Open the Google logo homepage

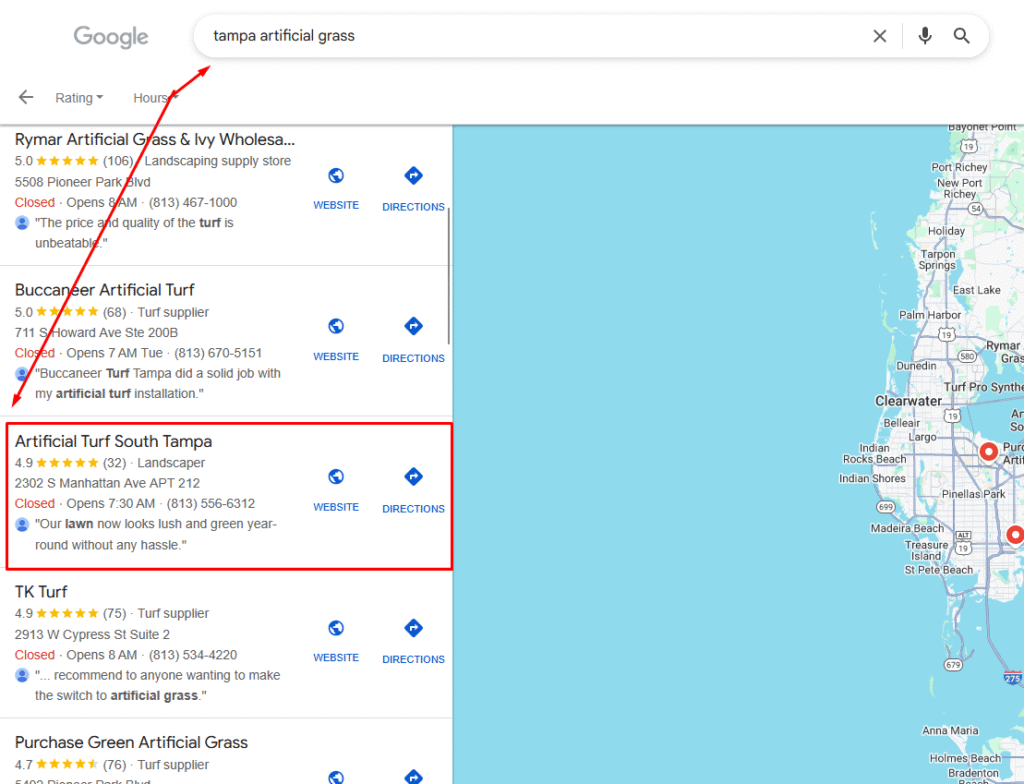pos(111,37)
